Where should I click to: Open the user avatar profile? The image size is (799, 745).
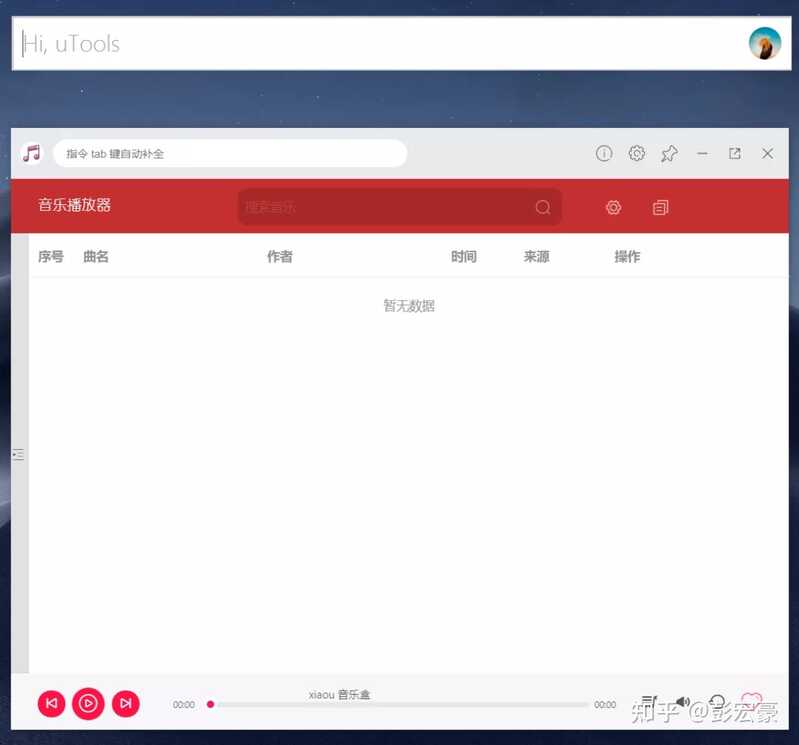[x=765, y=44]
